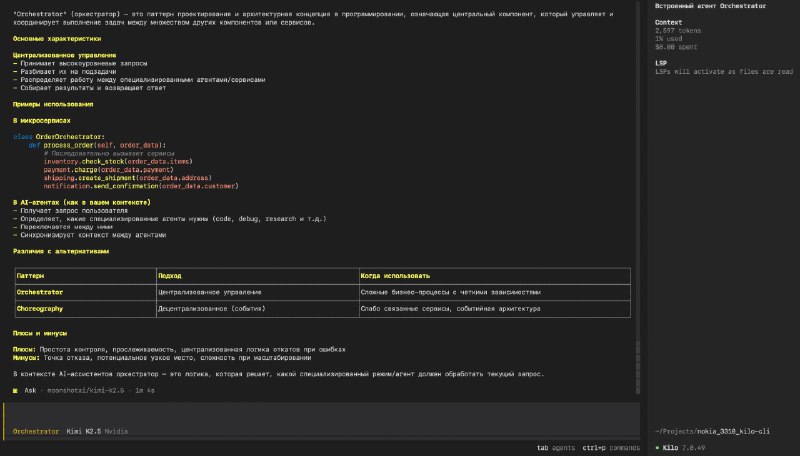Click the 'Примеры использования' heading
The height and width of the screenshot is (456, 800).
[53, 104]
